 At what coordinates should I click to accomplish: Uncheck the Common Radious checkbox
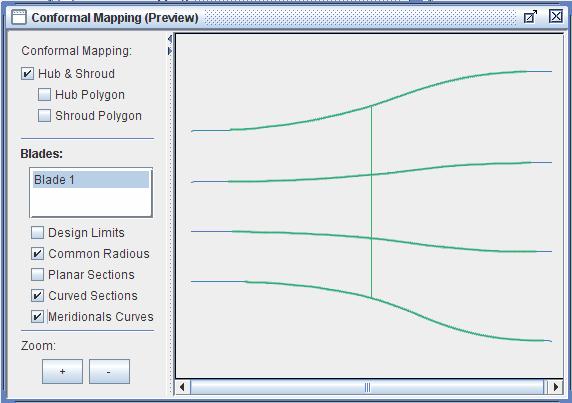[37, 253]
